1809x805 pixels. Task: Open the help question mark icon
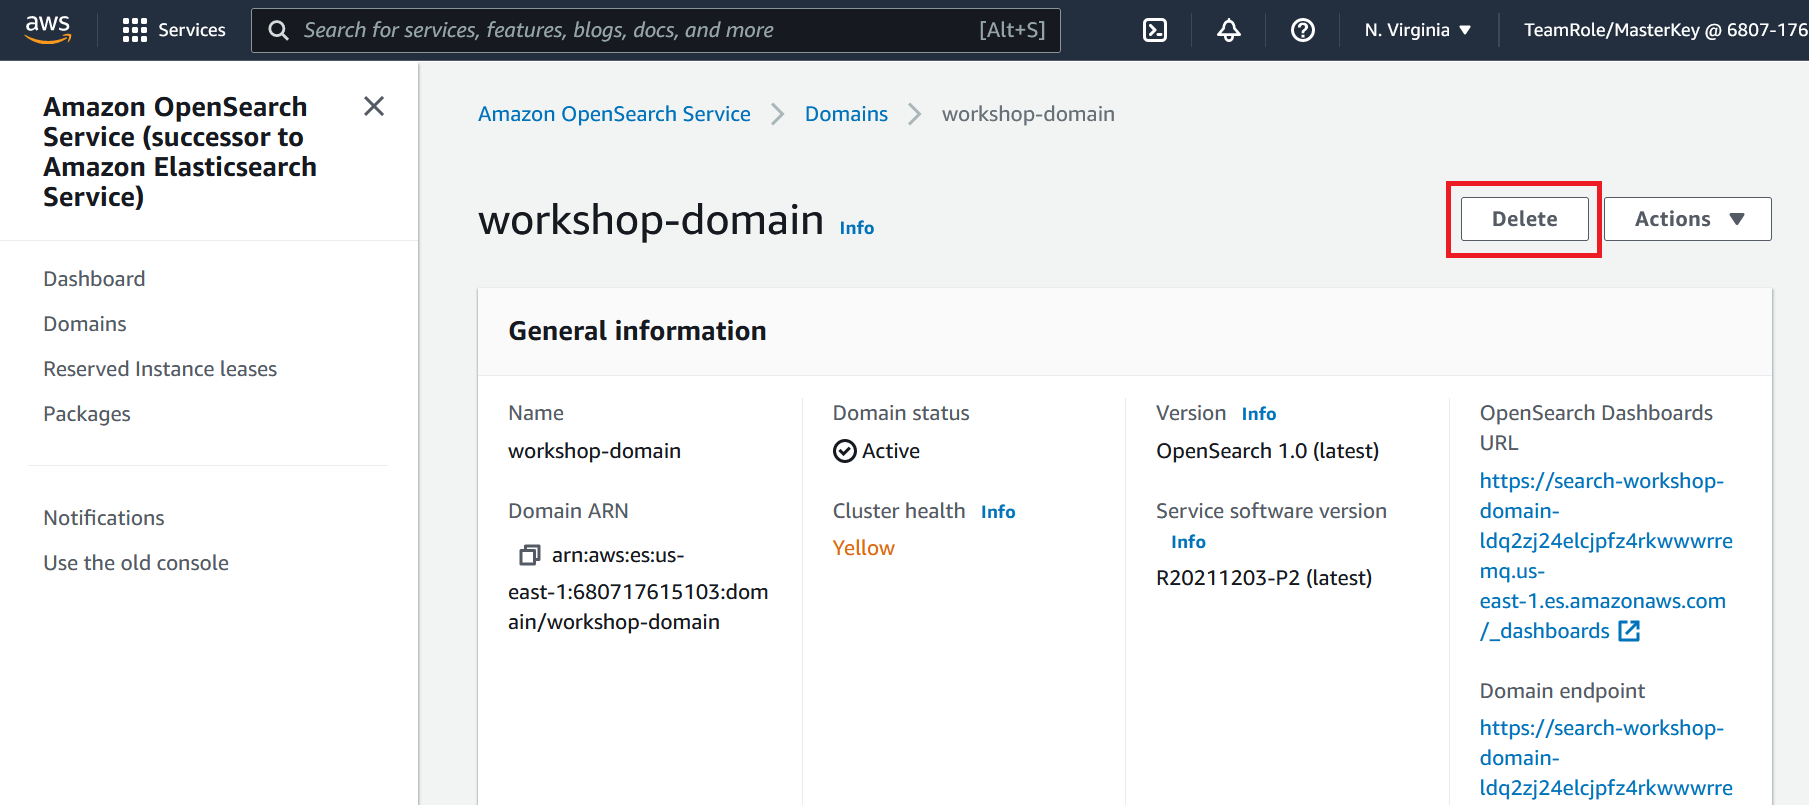click(1302, 30)
